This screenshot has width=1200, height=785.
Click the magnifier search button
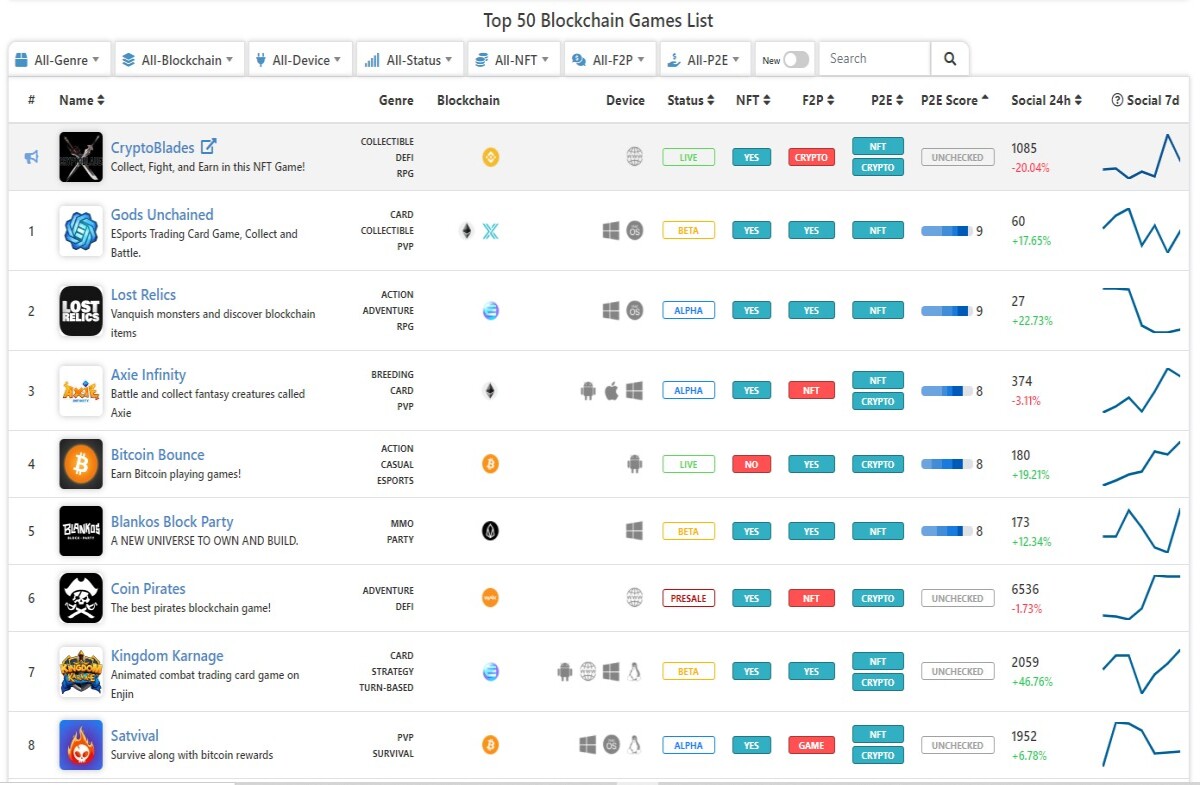point(949,59)
